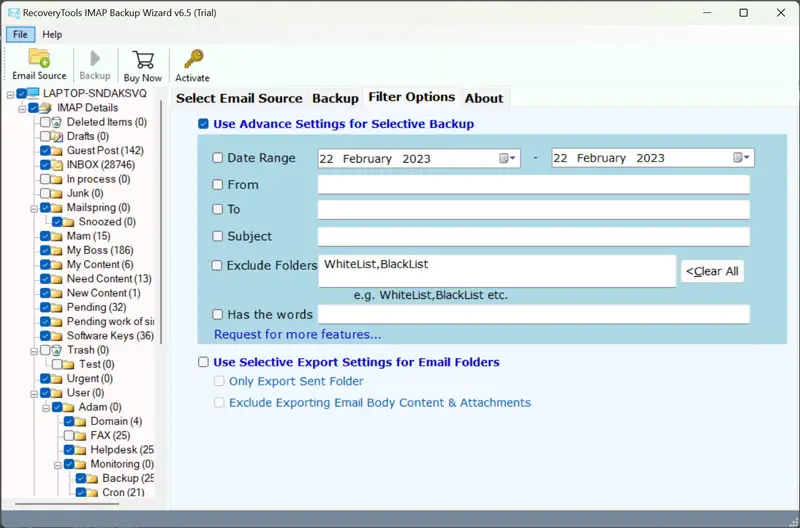Uncheck Use Advance Settings for Selective Backup
The width and height of the screenshot is (800, 528).
coord(204,124)
